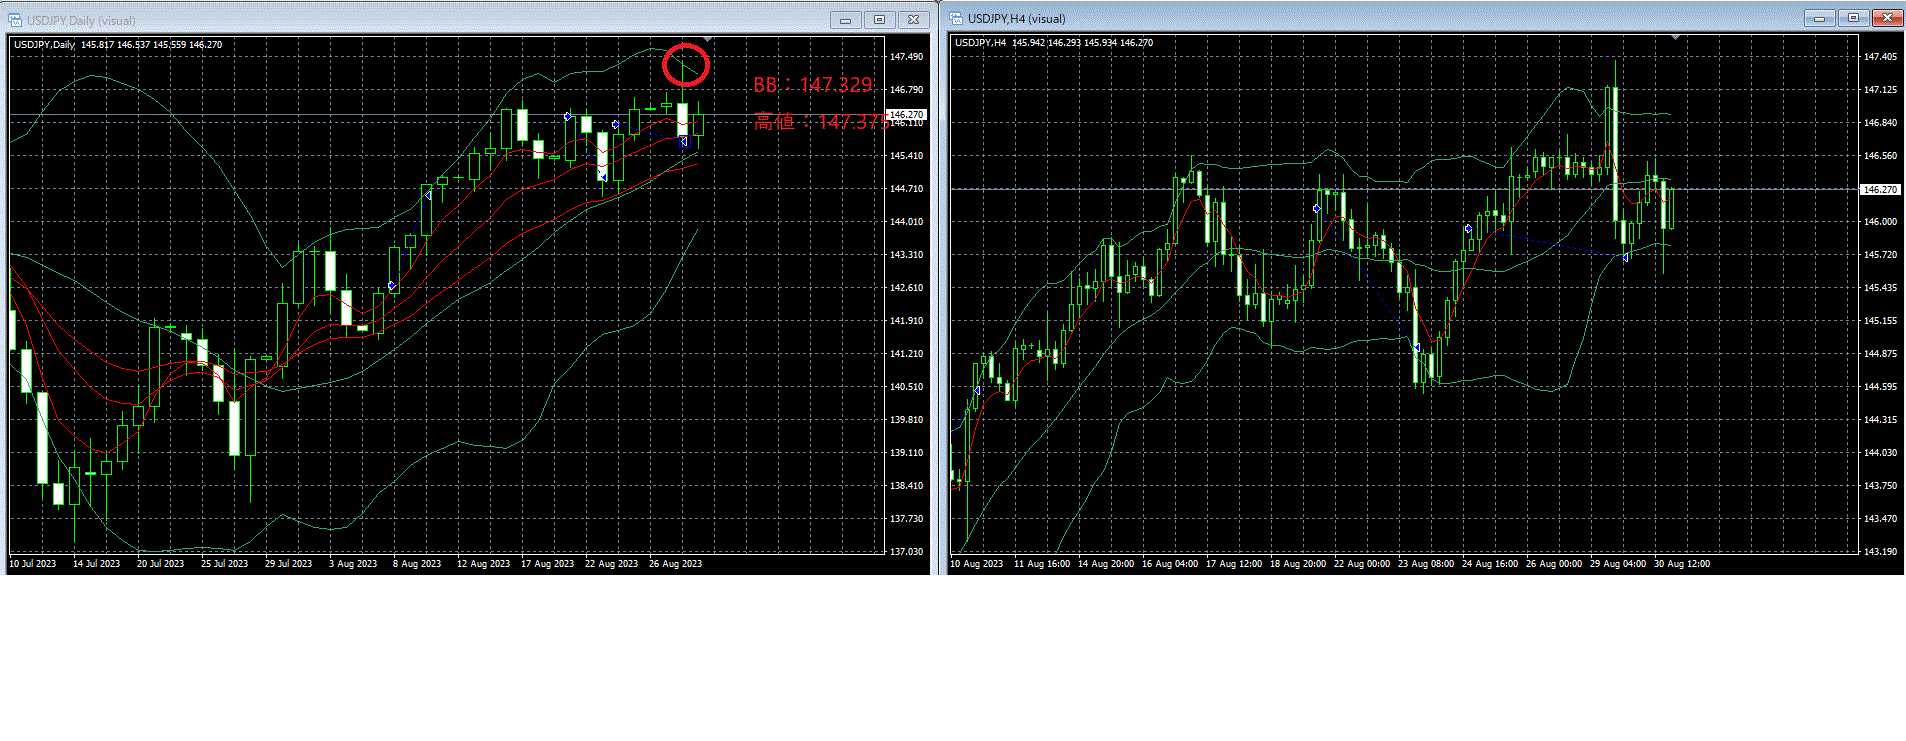Viewport: 1906px width, 741px height.
Task: Restore down the USDJPY,Daily chart window
Action: 879,20
